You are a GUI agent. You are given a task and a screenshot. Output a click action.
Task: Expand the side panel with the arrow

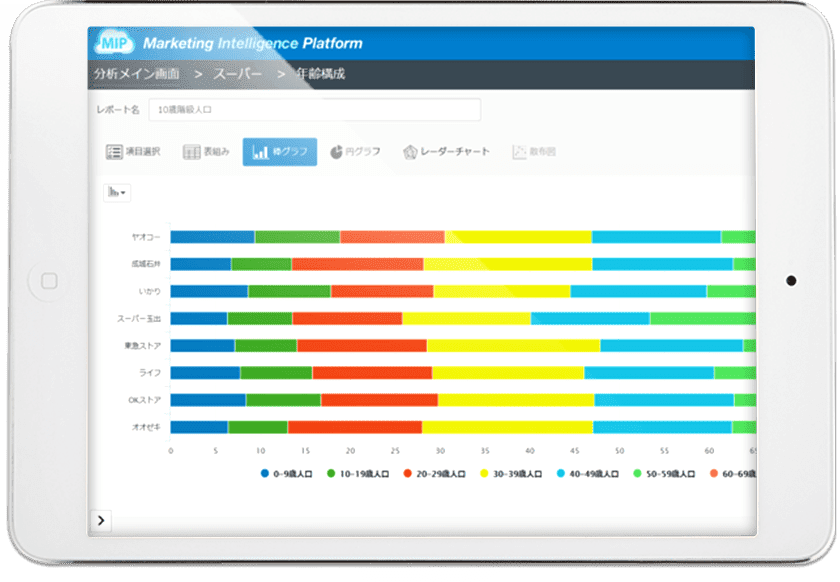[101, 520]
